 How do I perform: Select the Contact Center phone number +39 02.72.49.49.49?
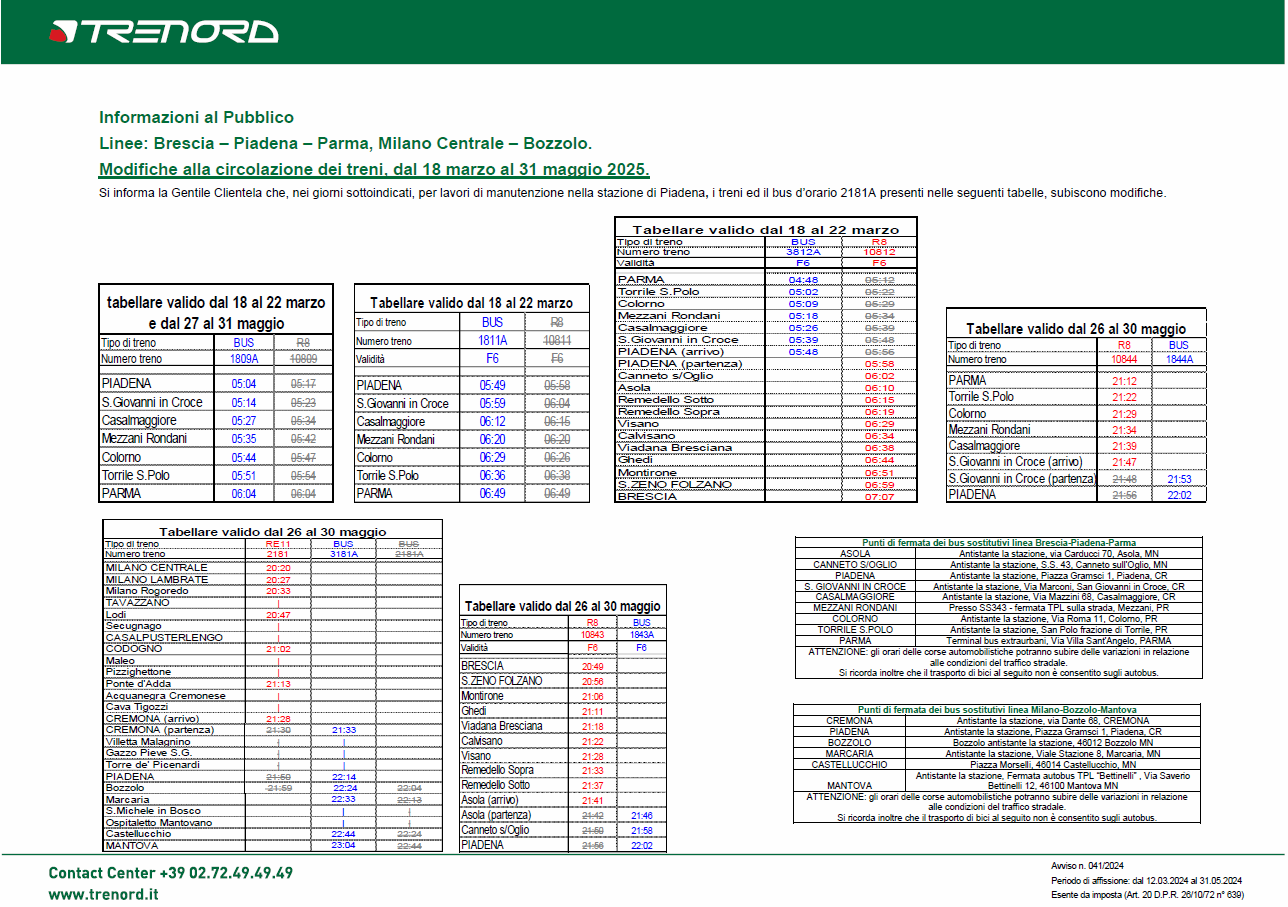pos(228,873)
